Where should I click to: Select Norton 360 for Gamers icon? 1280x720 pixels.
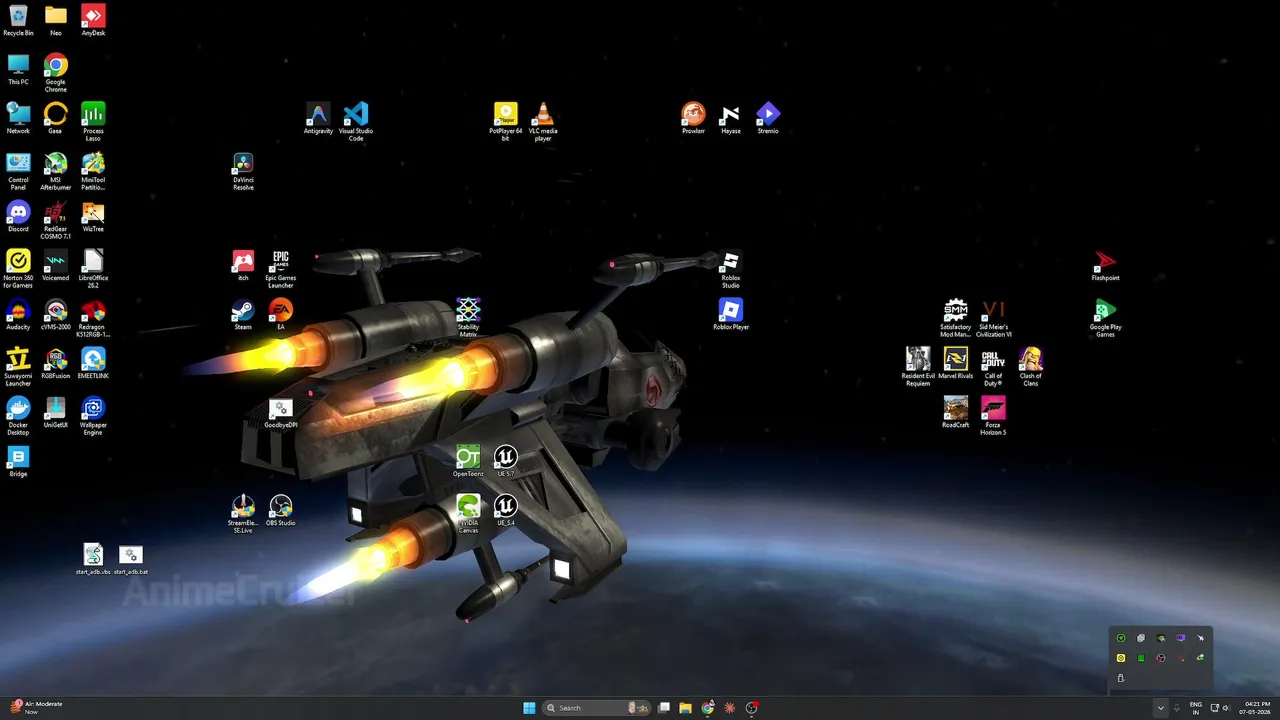click(18, 269)
